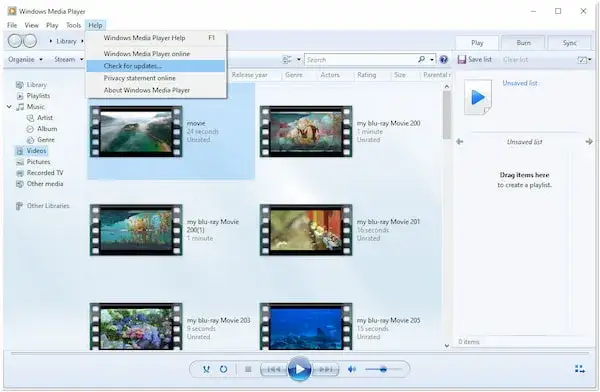Select Pictures in the navigation tree
This screenshot has width=600, height=392.
click(33, 162)
